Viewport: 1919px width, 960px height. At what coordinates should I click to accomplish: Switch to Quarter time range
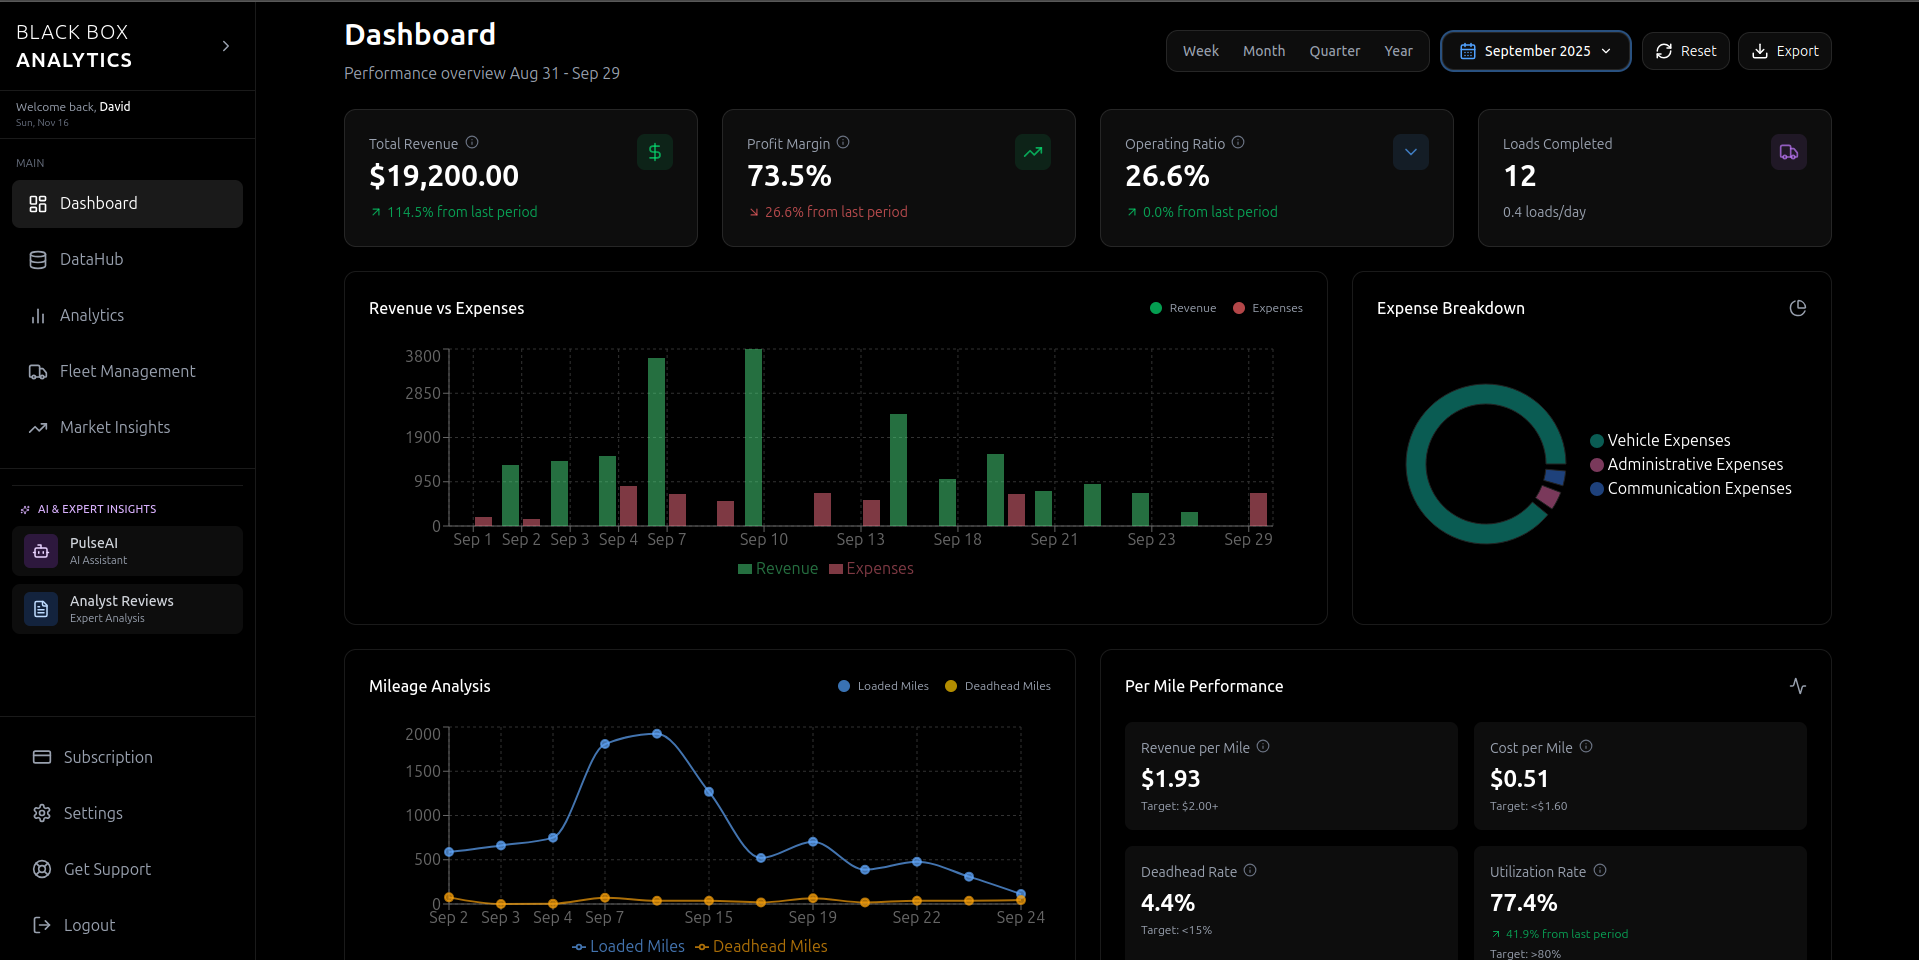point(1335,51)
